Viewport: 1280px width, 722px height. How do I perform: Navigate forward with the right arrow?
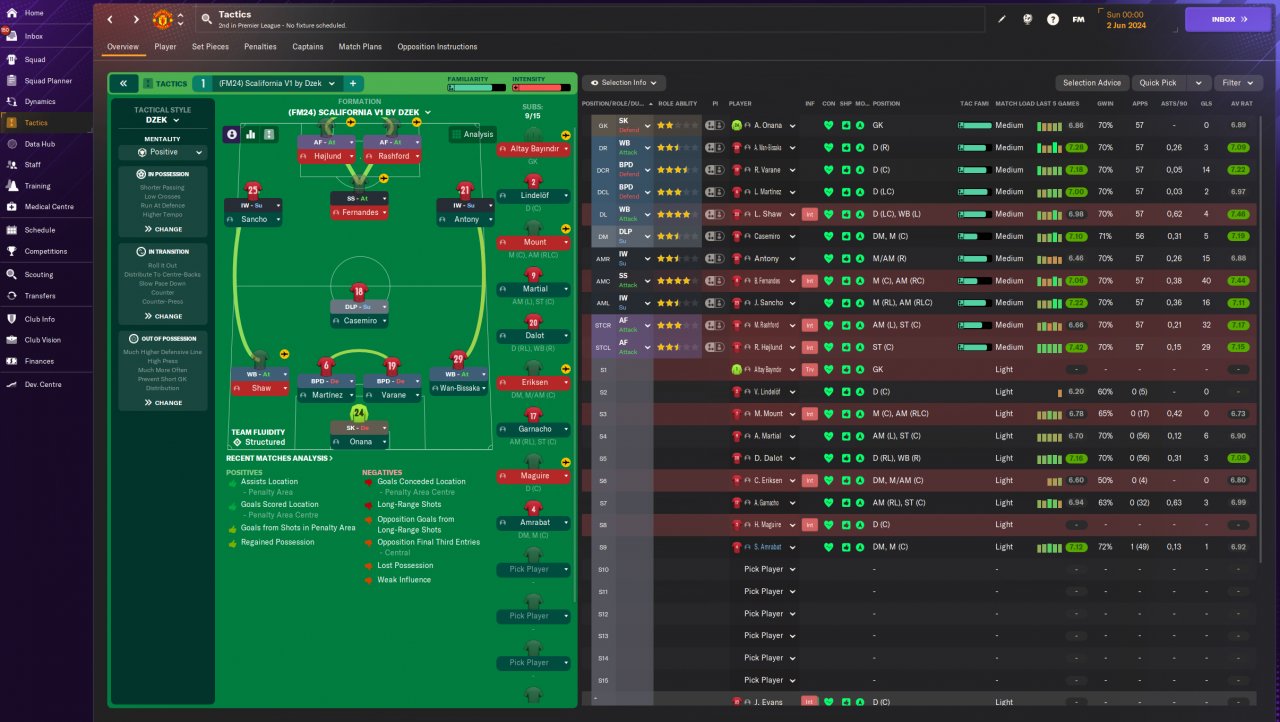[x=137, y=19]
